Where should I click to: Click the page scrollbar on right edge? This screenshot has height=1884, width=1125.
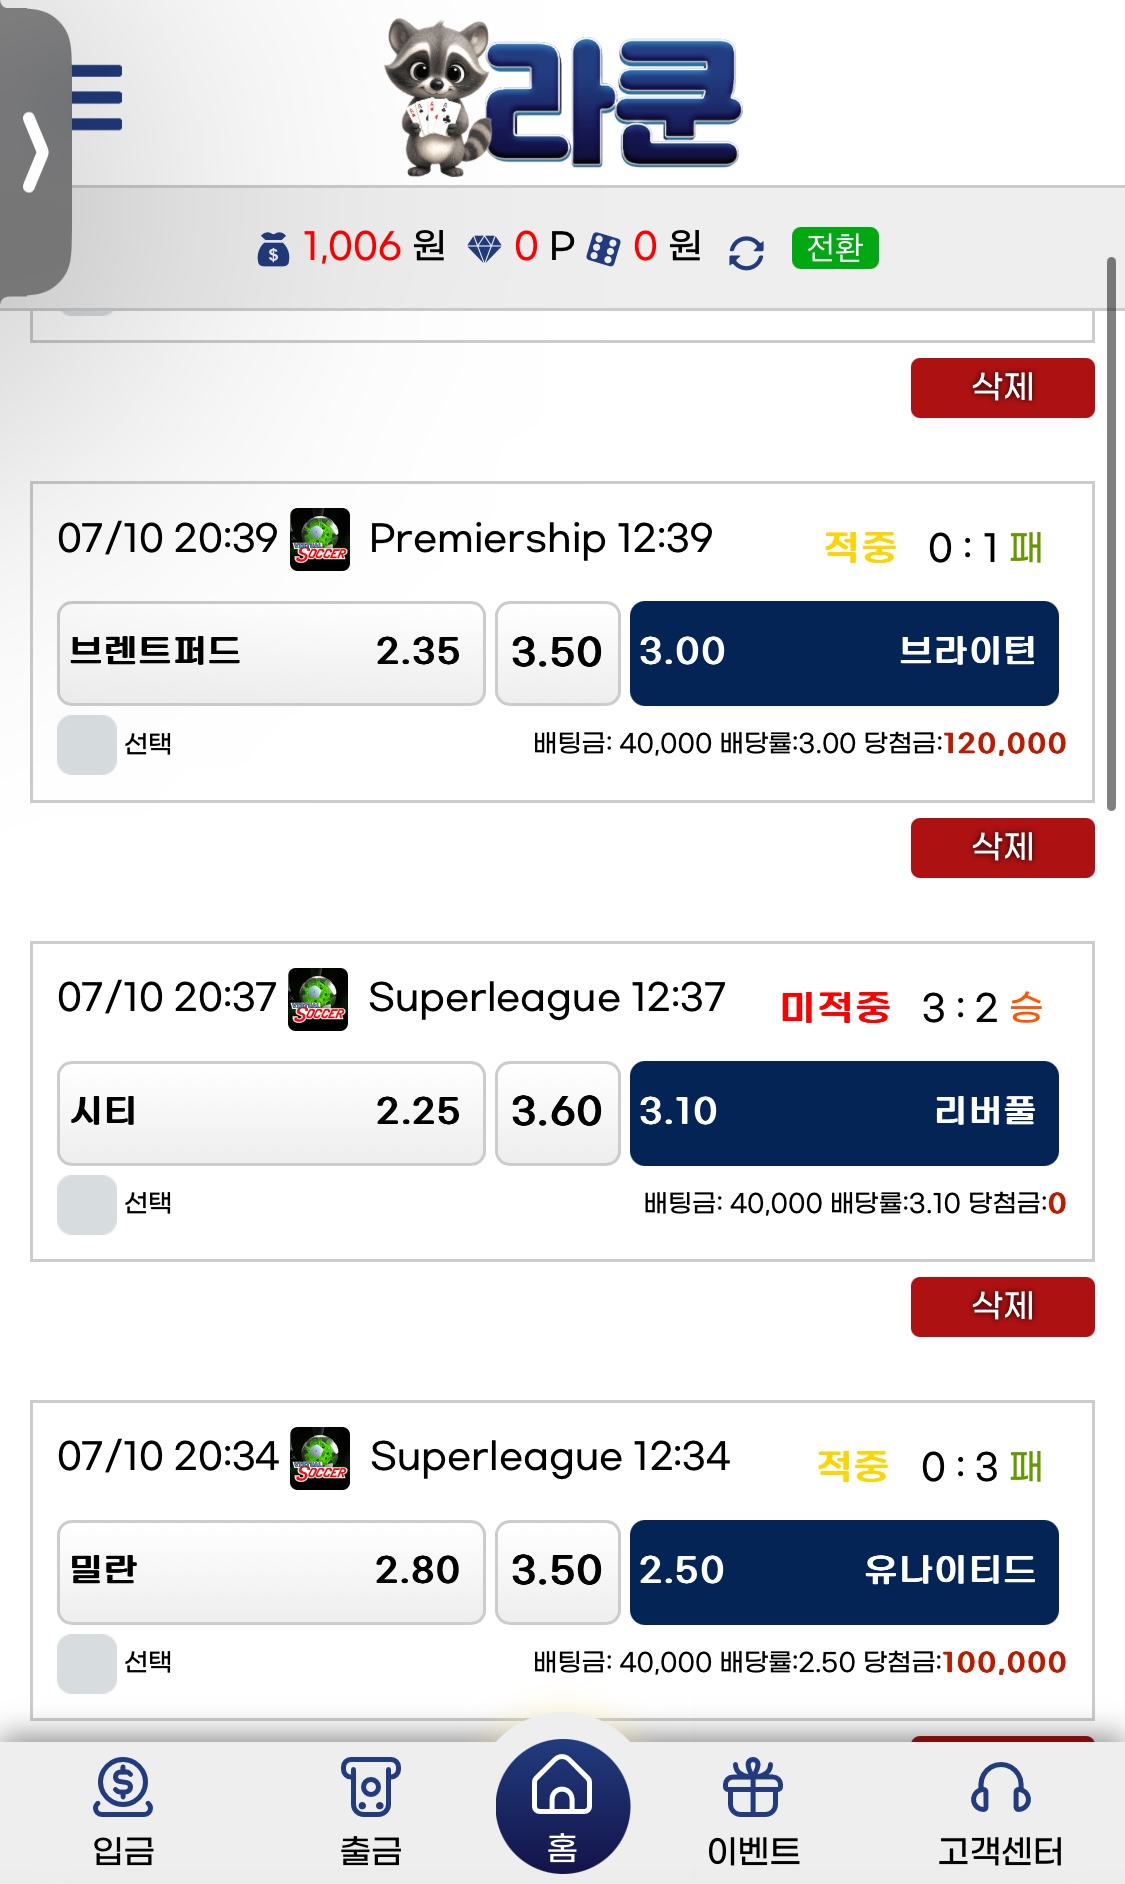(x=1110, y=532)
